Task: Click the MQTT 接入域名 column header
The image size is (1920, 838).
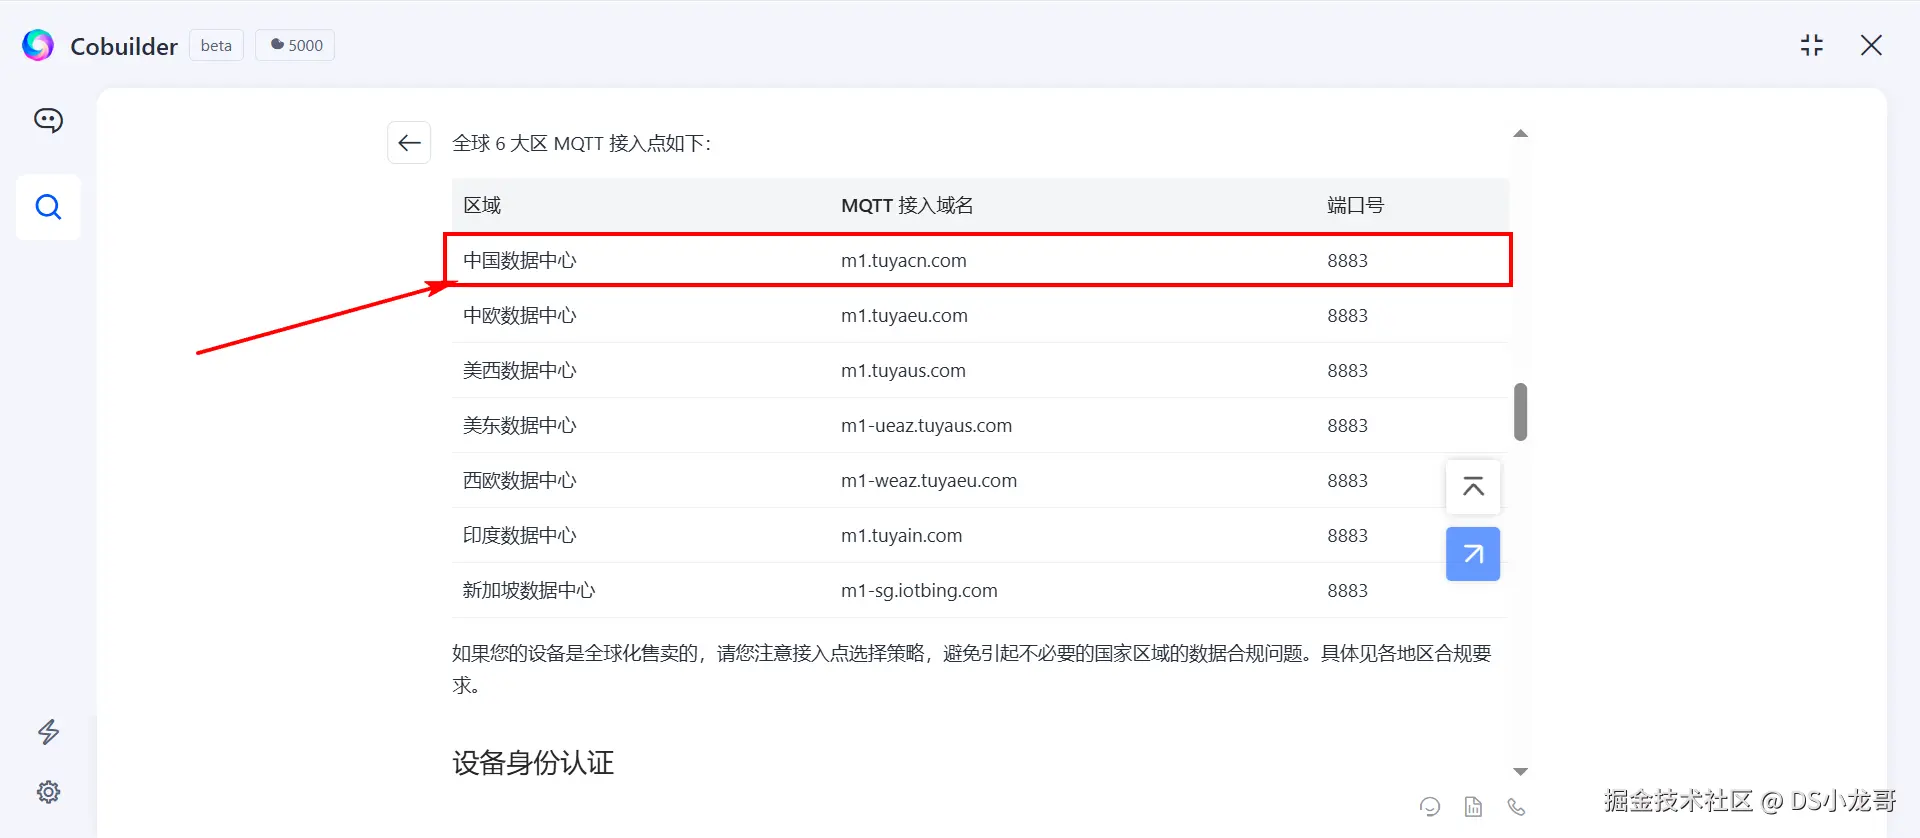Action: 907,205
